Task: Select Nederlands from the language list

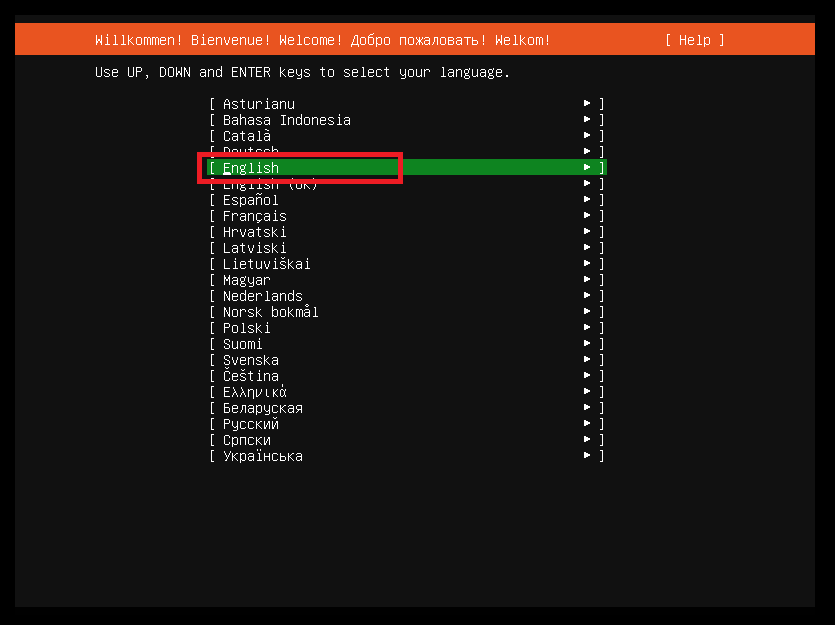Action: [262, 296]
